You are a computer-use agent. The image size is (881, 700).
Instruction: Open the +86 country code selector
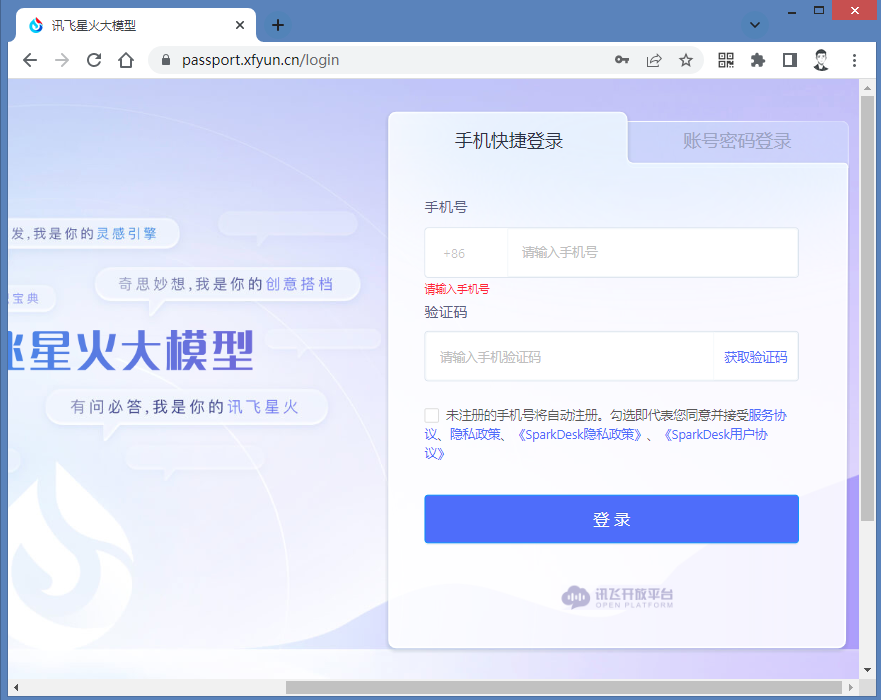coord(455,253)
